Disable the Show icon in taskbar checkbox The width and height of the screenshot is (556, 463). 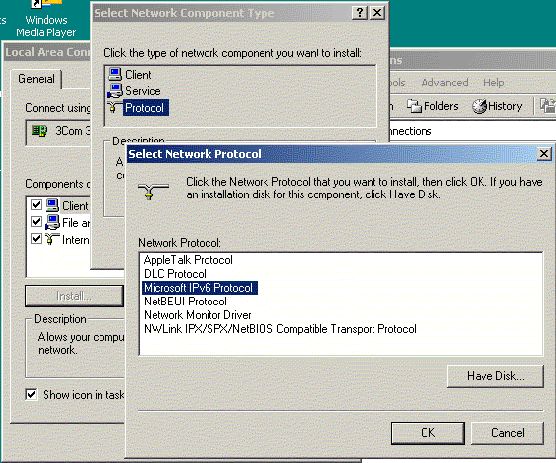[x=31, y=394]
